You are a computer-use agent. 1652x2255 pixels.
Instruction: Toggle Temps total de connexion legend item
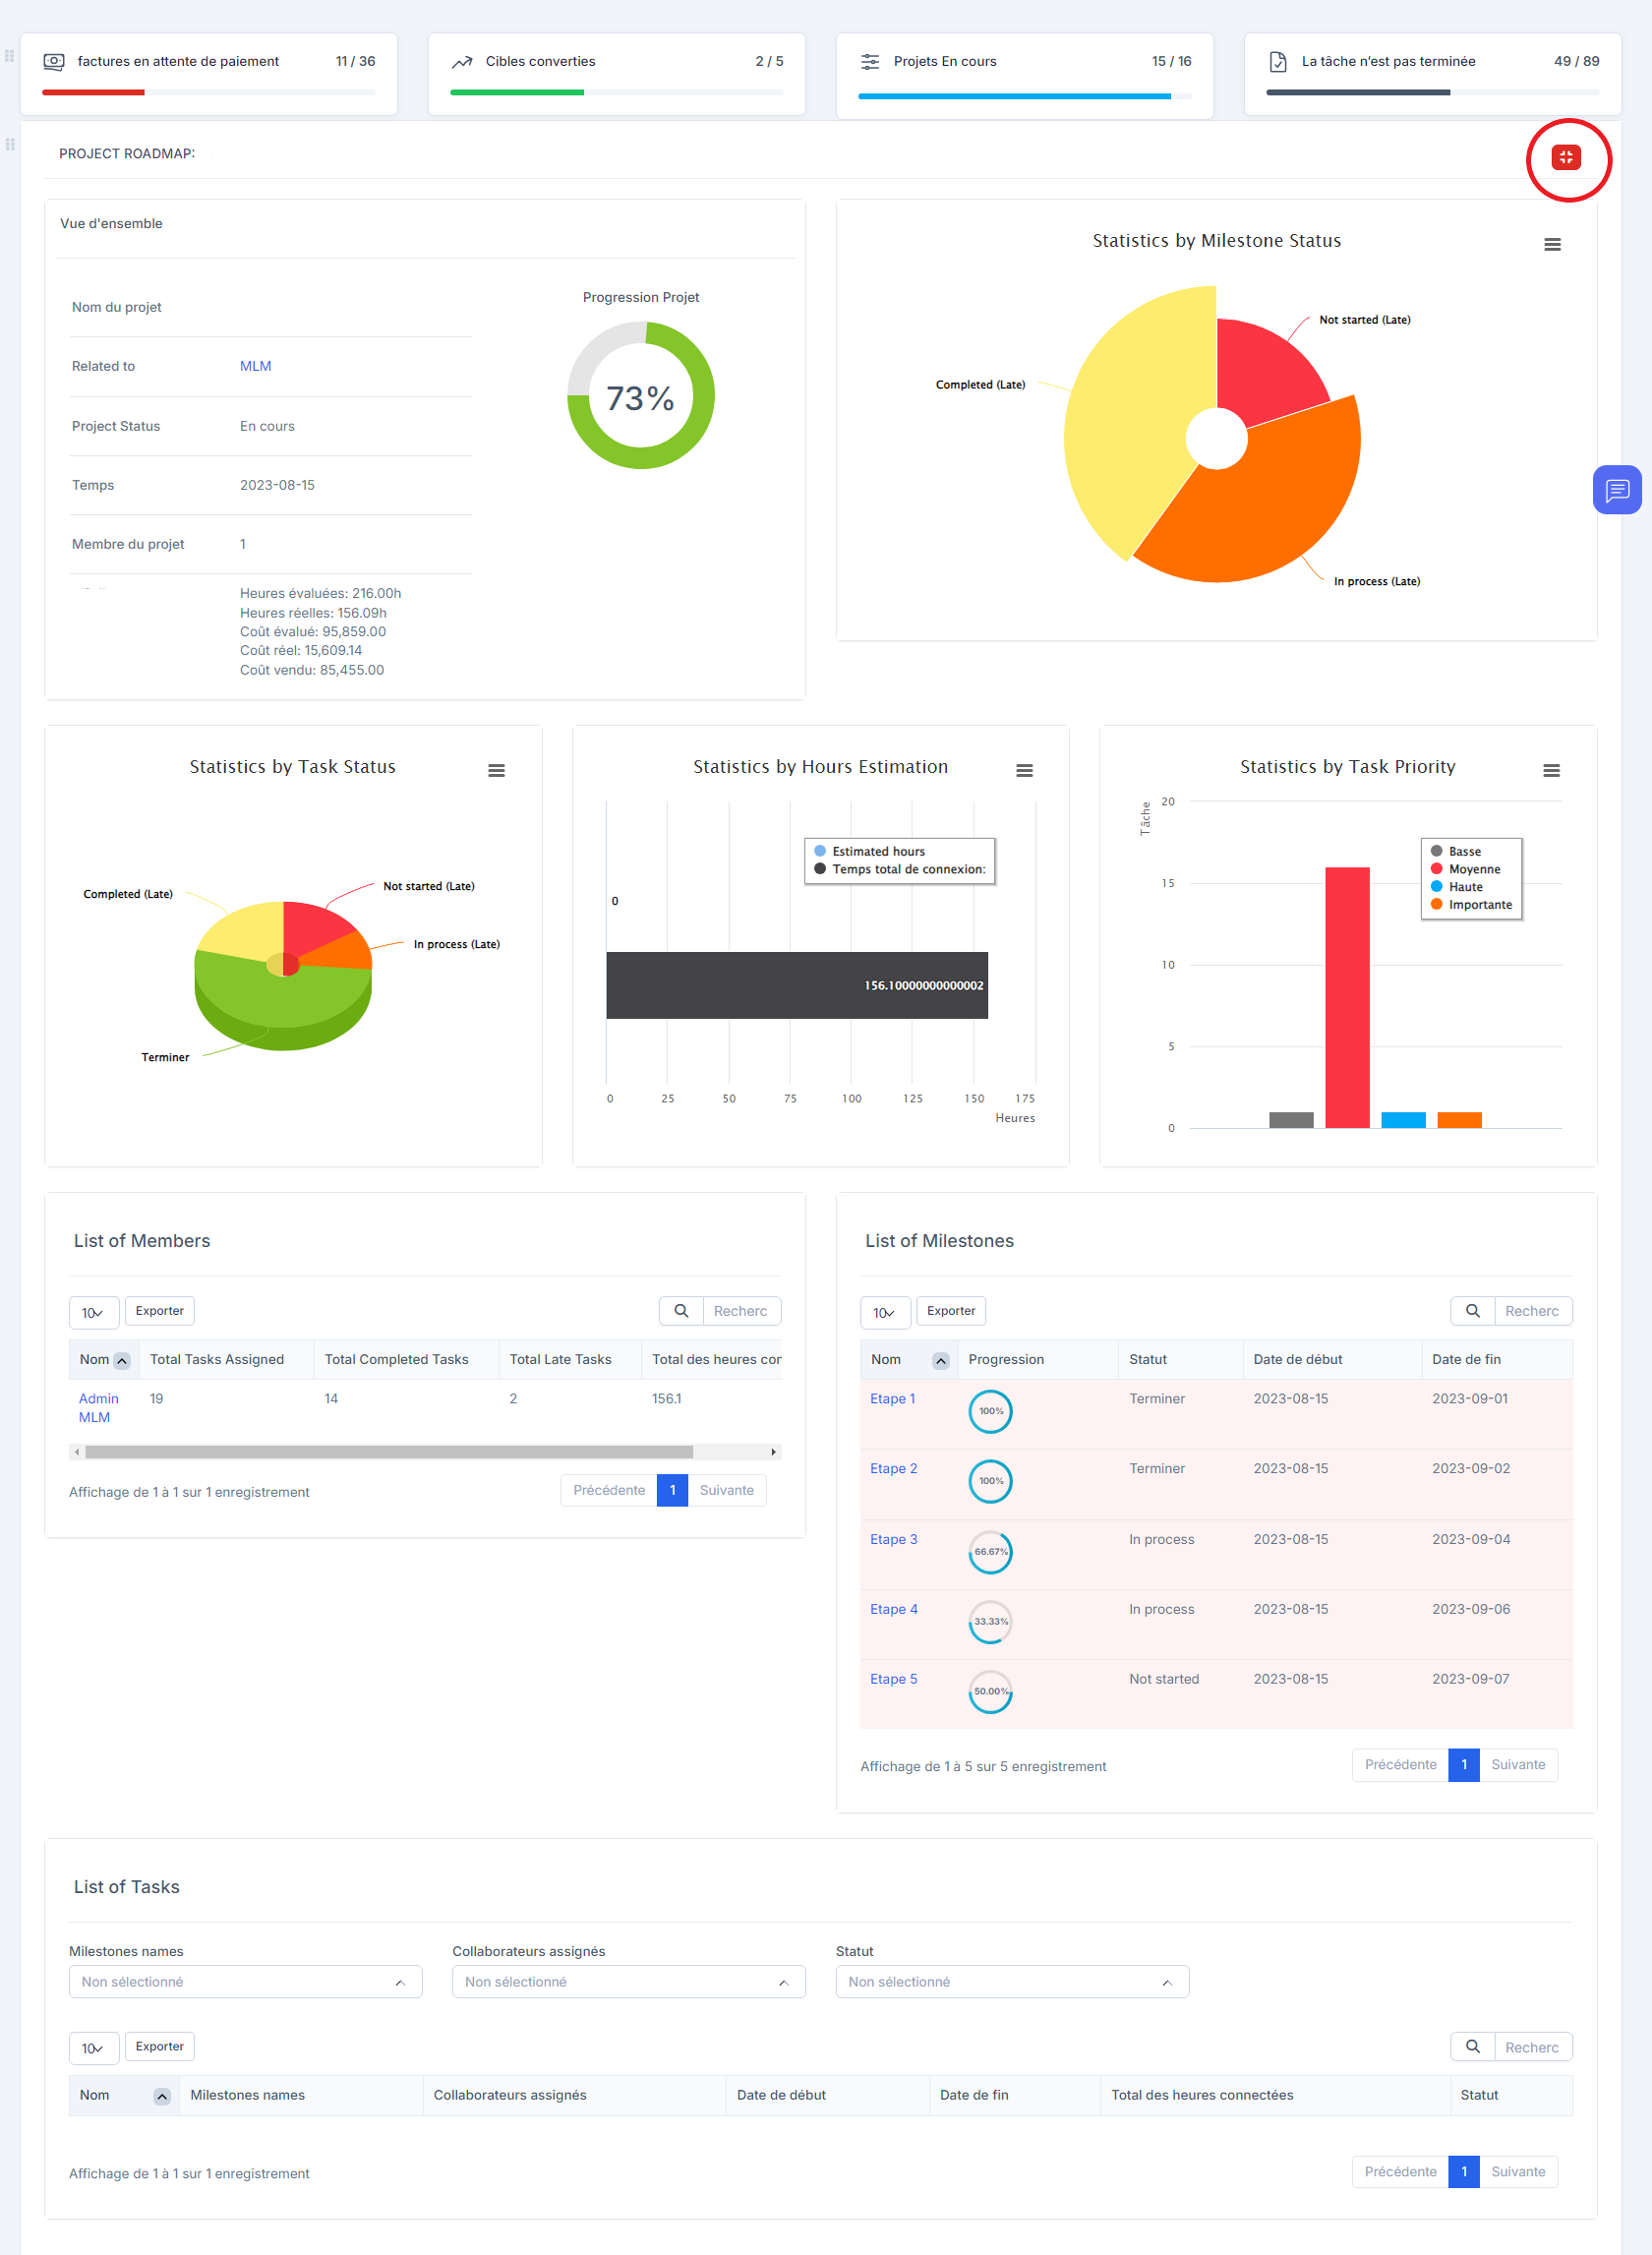coord(899,869)
